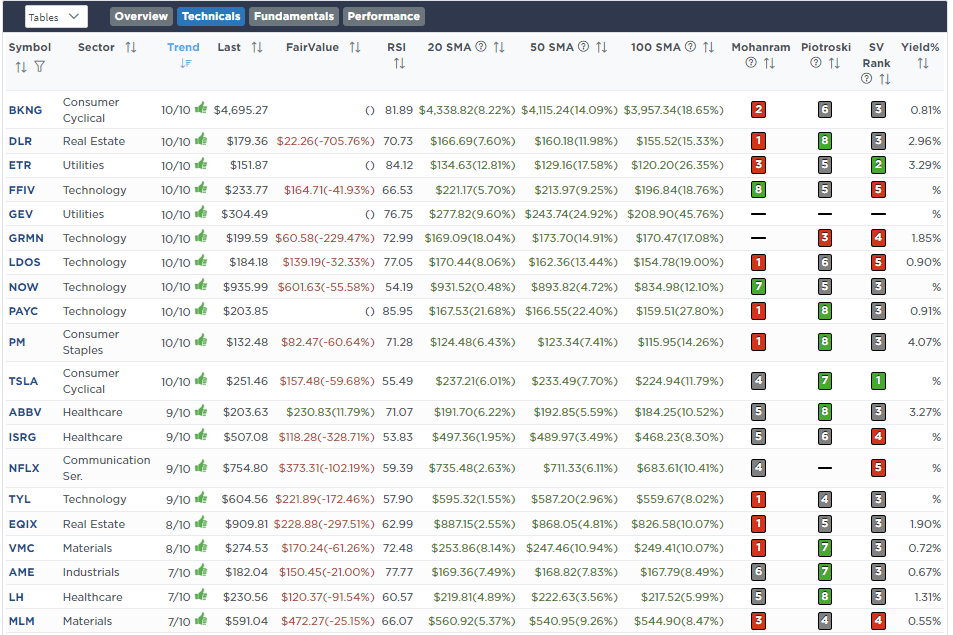Show 20 SMA help info icon
The height and width of the screenshot is (635, 953).
tap(481, 47)
